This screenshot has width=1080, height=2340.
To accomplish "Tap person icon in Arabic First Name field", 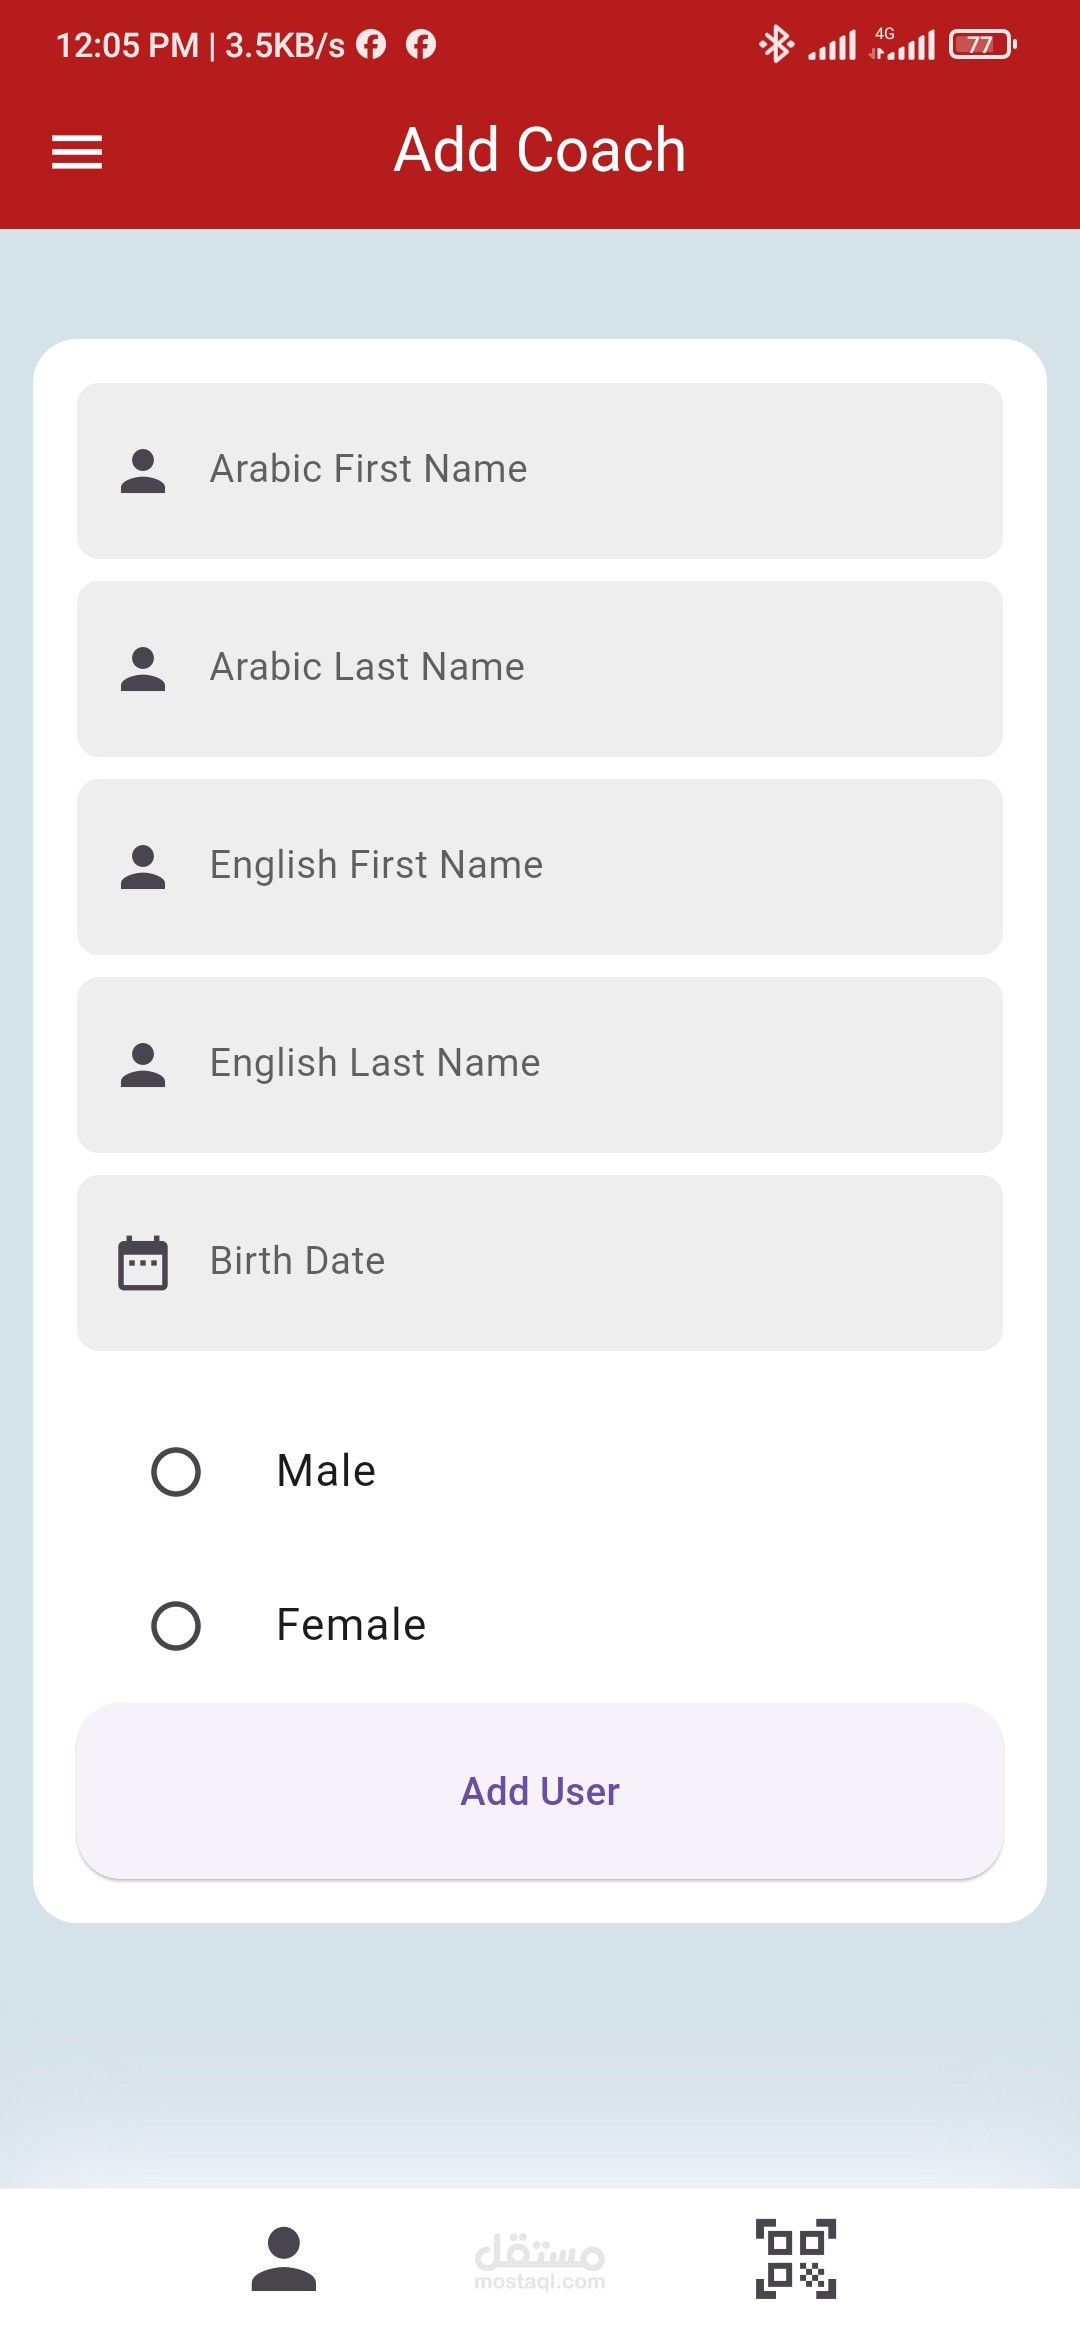I will (x=143, y=471).
